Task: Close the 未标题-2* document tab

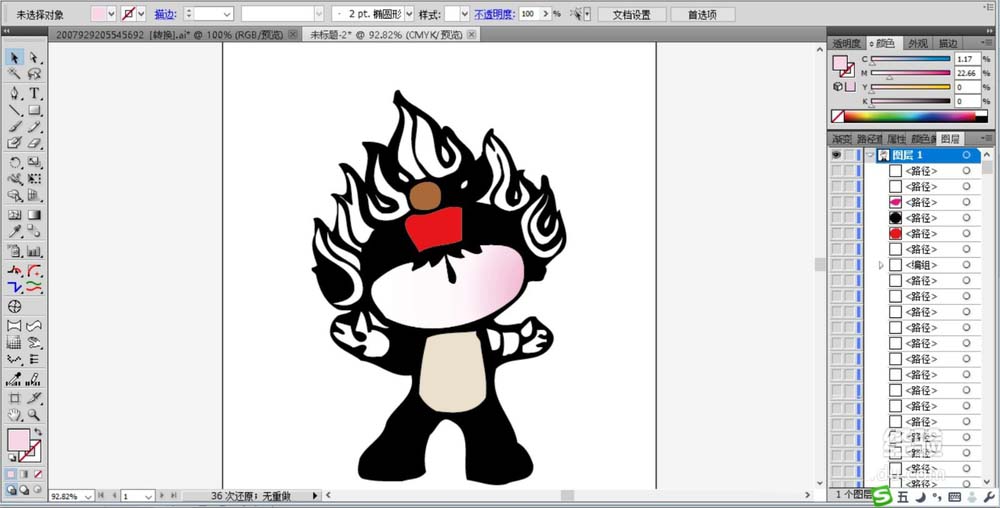Action: point(471,35)
